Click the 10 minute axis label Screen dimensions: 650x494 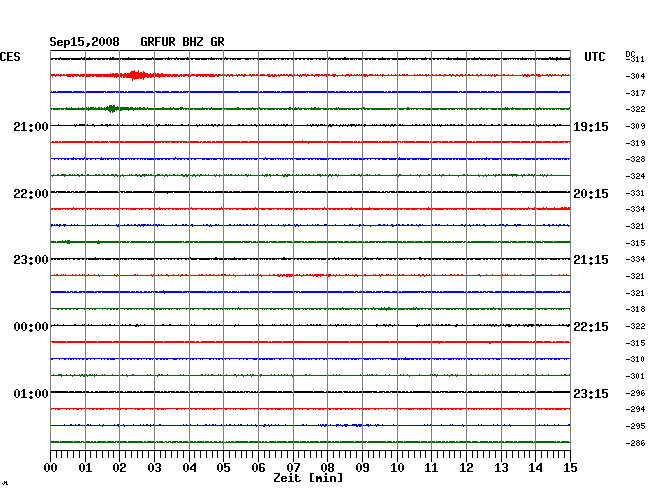coord(397,468)
